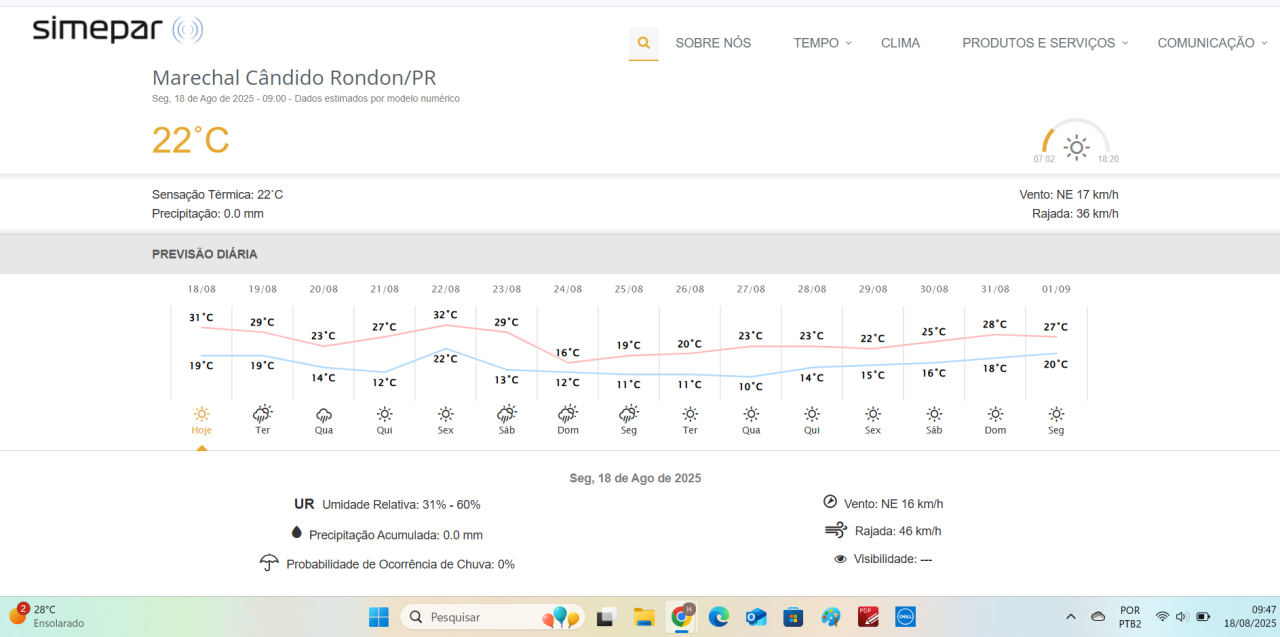Click the droplet Precipitação Acumulada icon
Screen dimensions: 1280x637
coord(296,533)
